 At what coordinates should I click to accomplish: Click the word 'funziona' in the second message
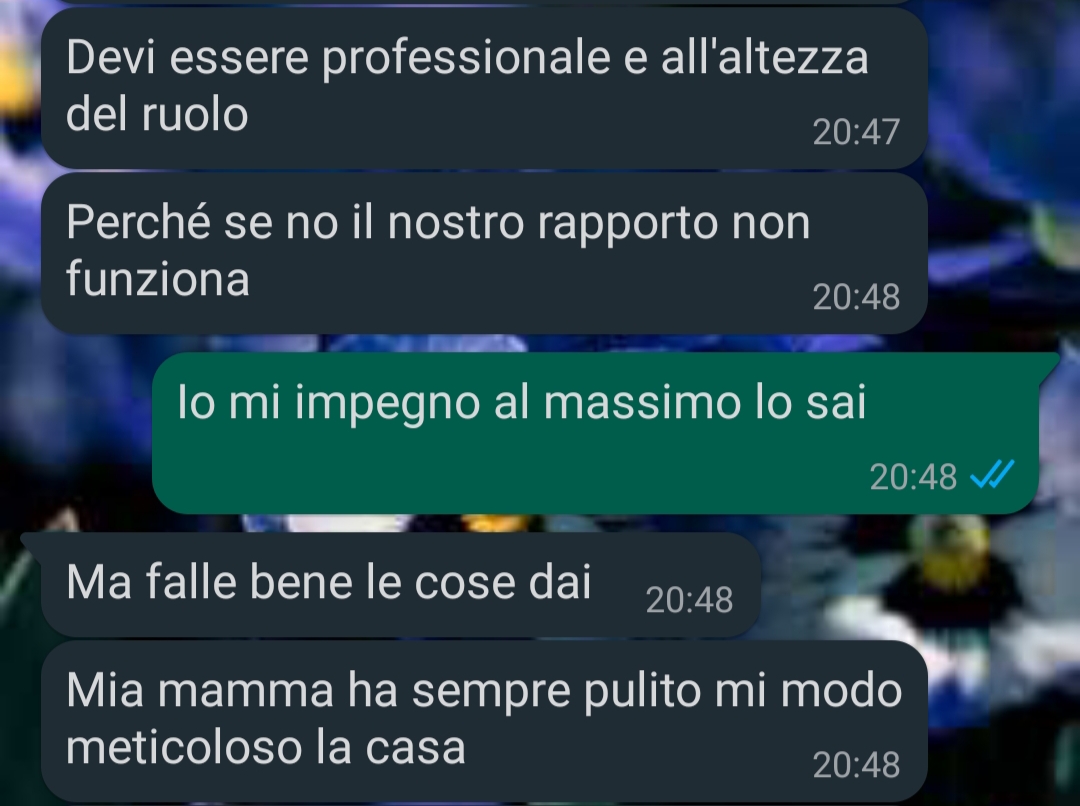coord(158,278)
